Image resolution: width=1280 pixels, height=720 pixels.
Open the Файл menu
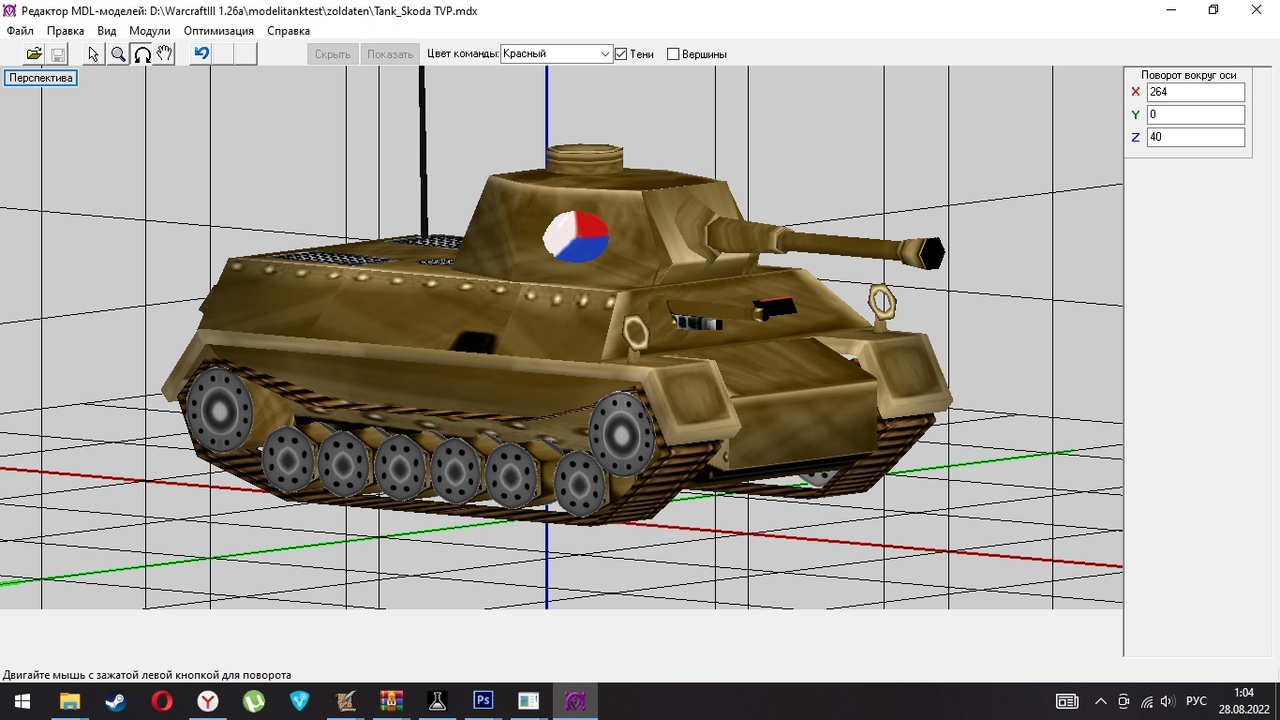point(20,31)
